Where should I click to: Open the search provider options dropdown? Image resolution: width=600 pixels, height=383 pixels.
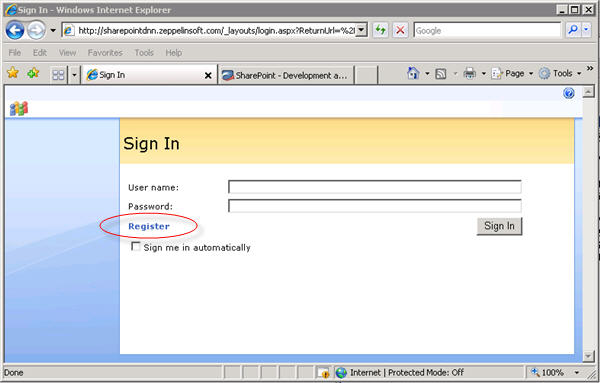coord(587,30)
